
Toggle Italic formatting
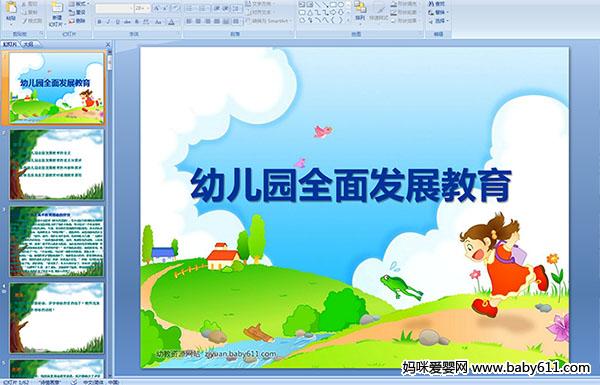(108, 22)
